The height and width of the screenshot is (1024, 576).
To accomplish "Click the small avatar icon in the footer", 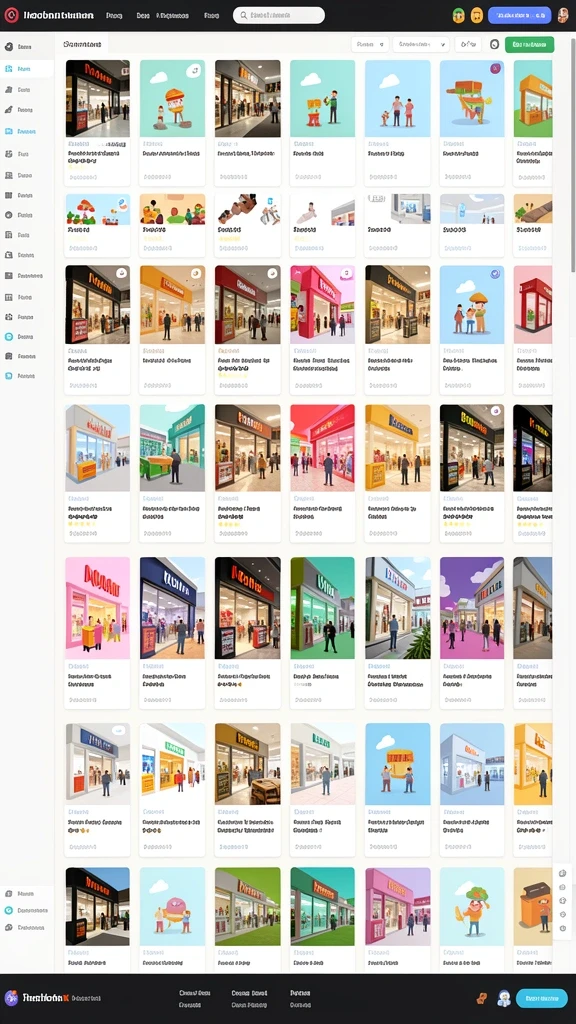I will (x=504, y=998).
